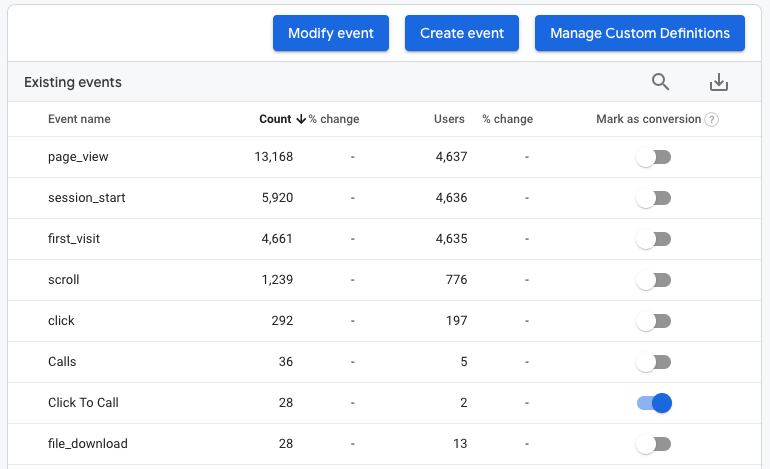Screen dimensions: 770x469
Task: Disable conversion for Click To Call
Action: tap(654, 403)
